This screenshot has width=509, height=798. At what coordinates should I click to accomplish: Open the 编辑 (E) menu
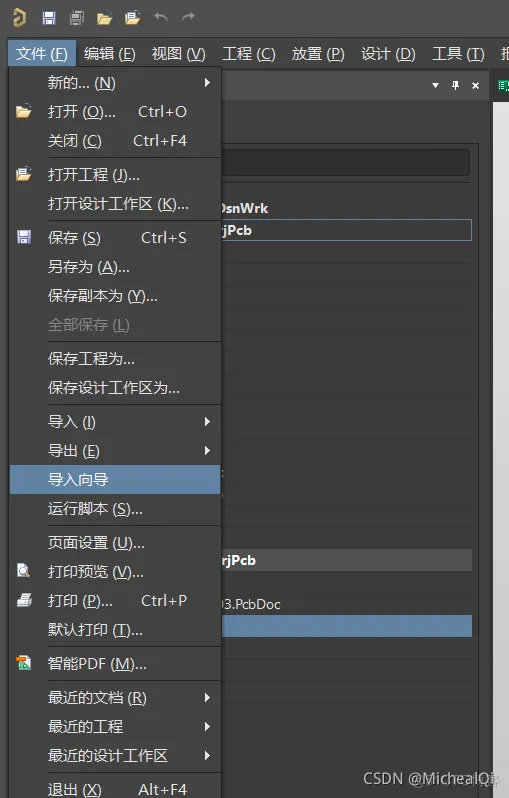(x=109, y=53)
